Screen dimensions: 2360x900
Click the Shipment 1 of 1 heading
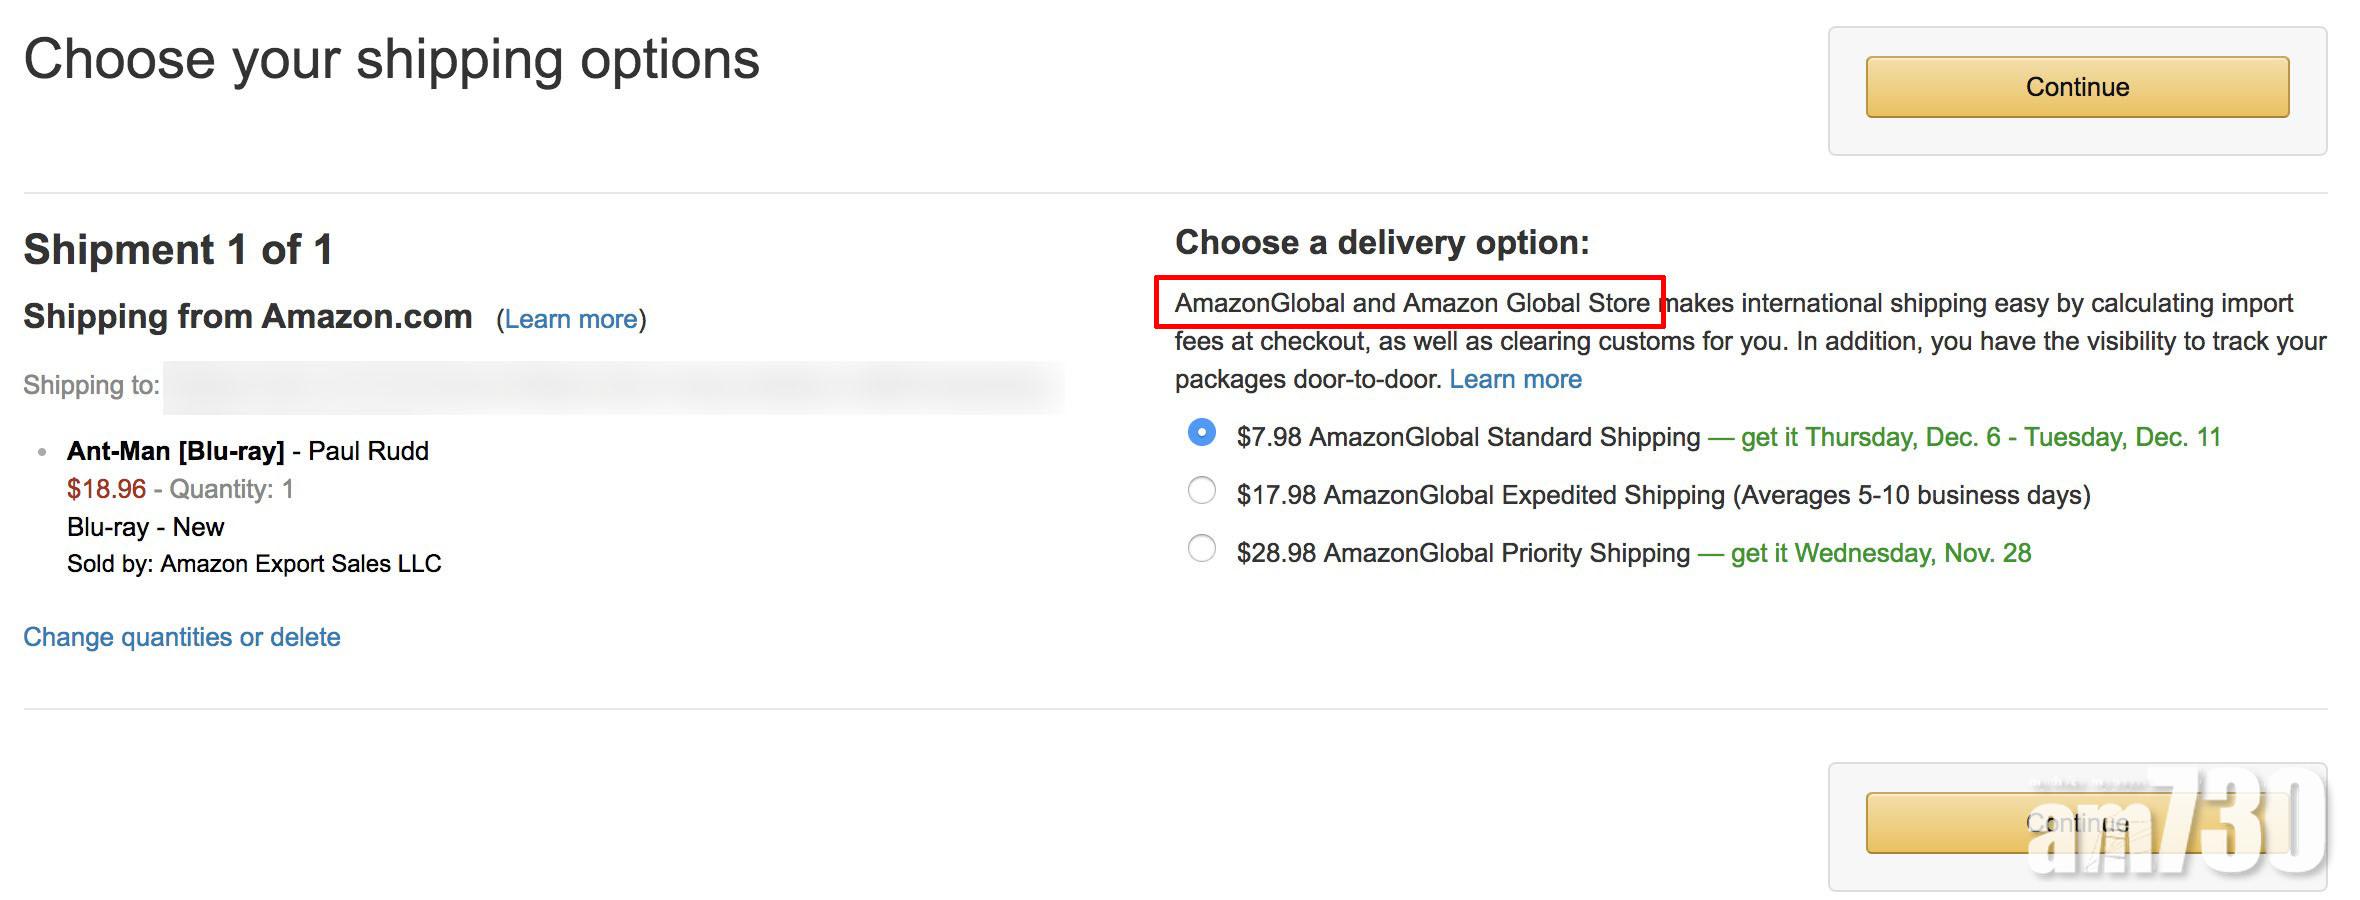tap(178, 249)
